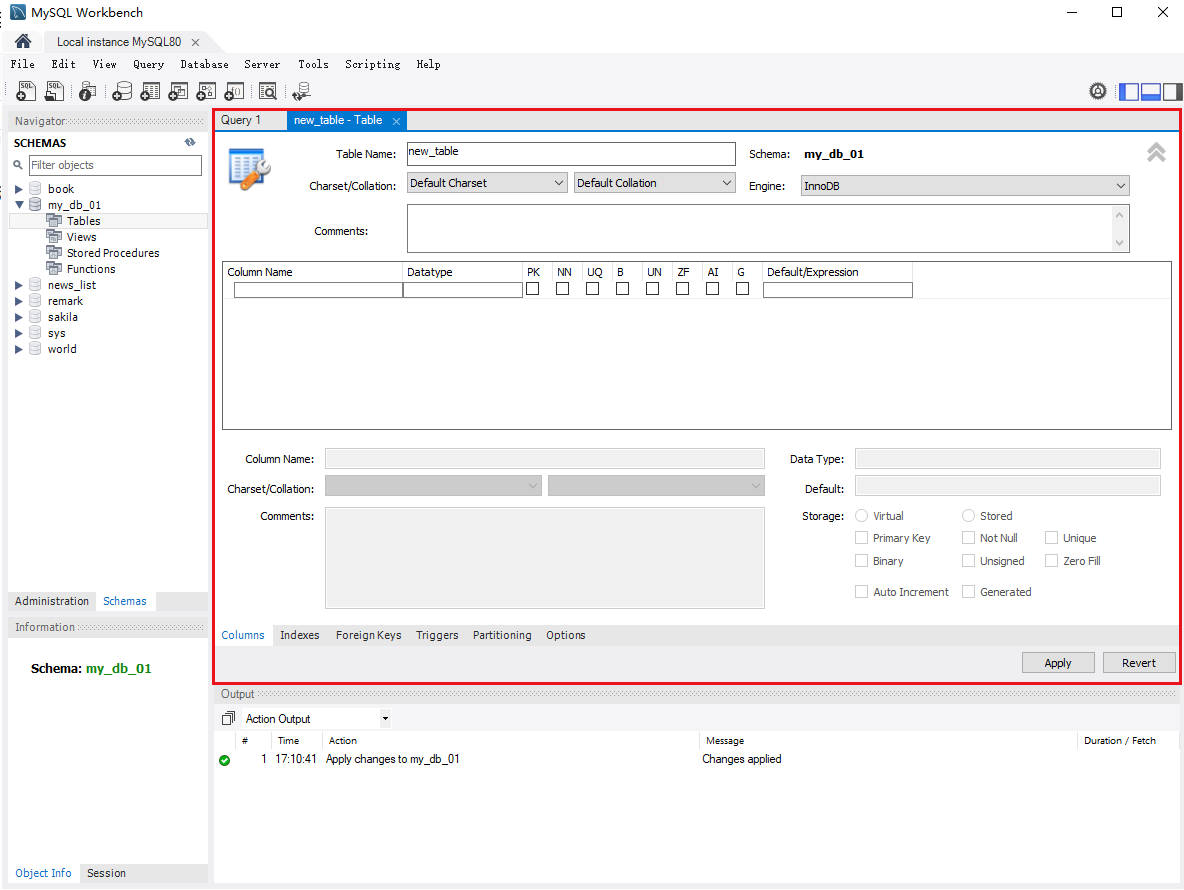Toggle the bottom output panel icon

click(x=1151, y=91)
